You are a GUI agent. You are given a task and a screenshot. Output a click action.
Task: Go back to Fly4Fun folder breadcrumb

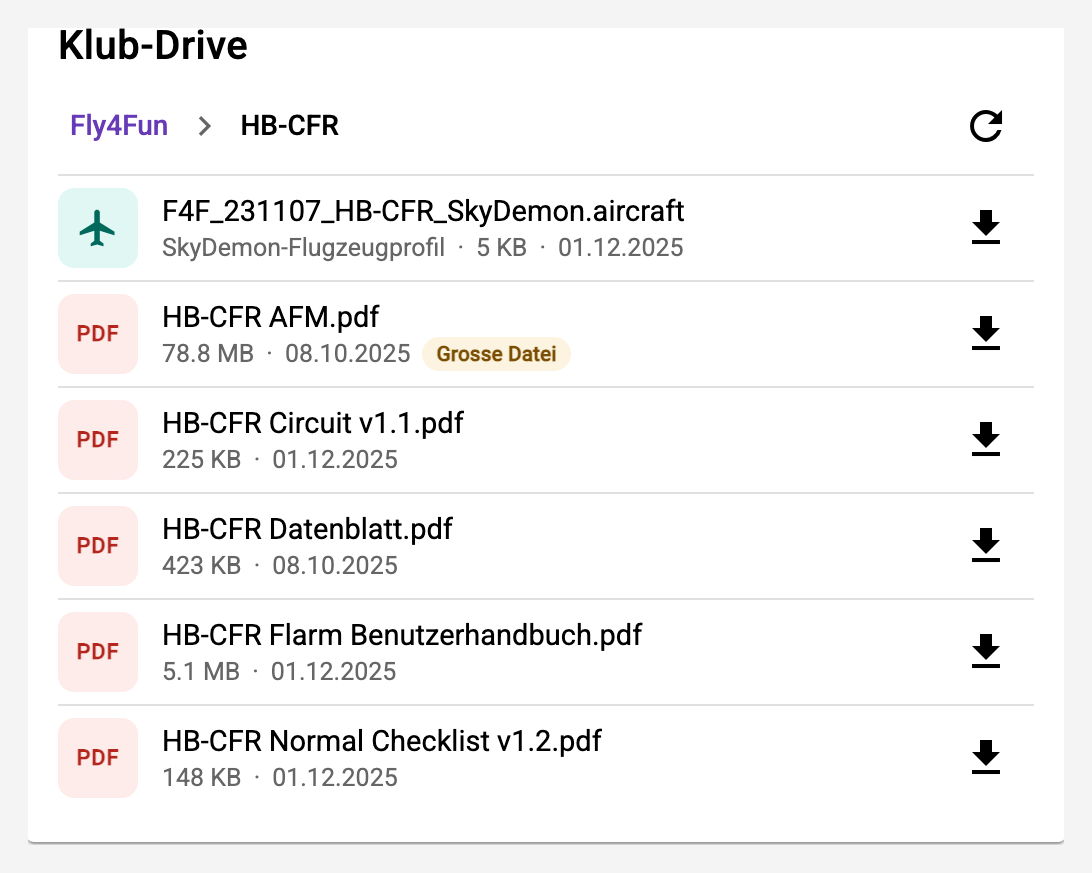click(119, 126)
